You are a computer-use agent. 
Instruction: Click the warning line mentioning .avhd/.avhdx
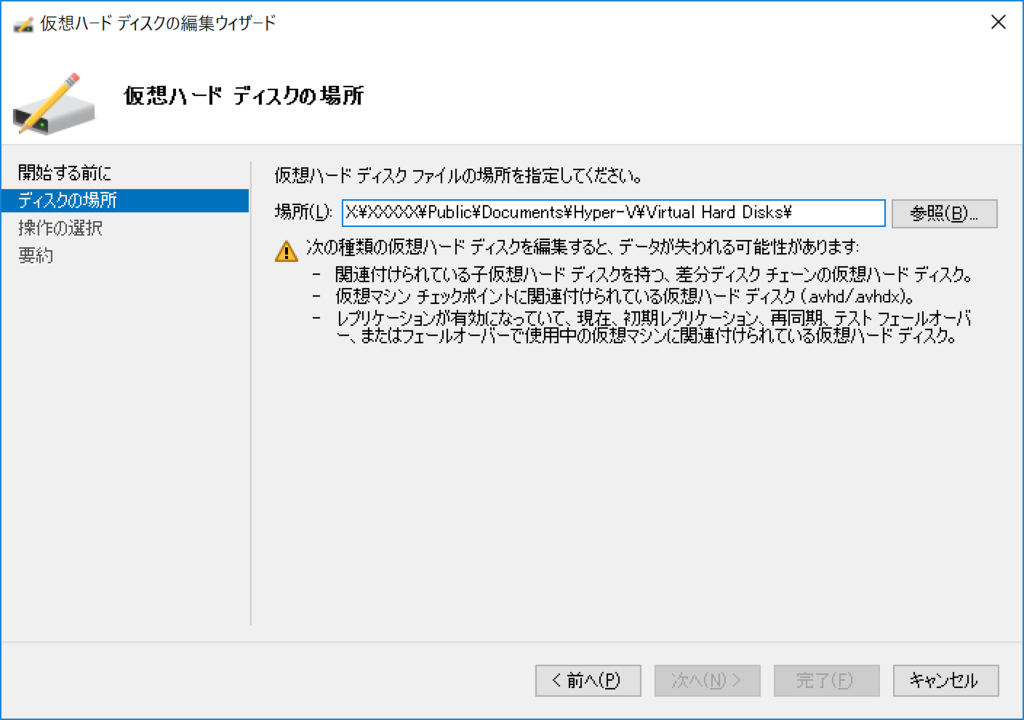pyautogui.click(x=624, y=297)
